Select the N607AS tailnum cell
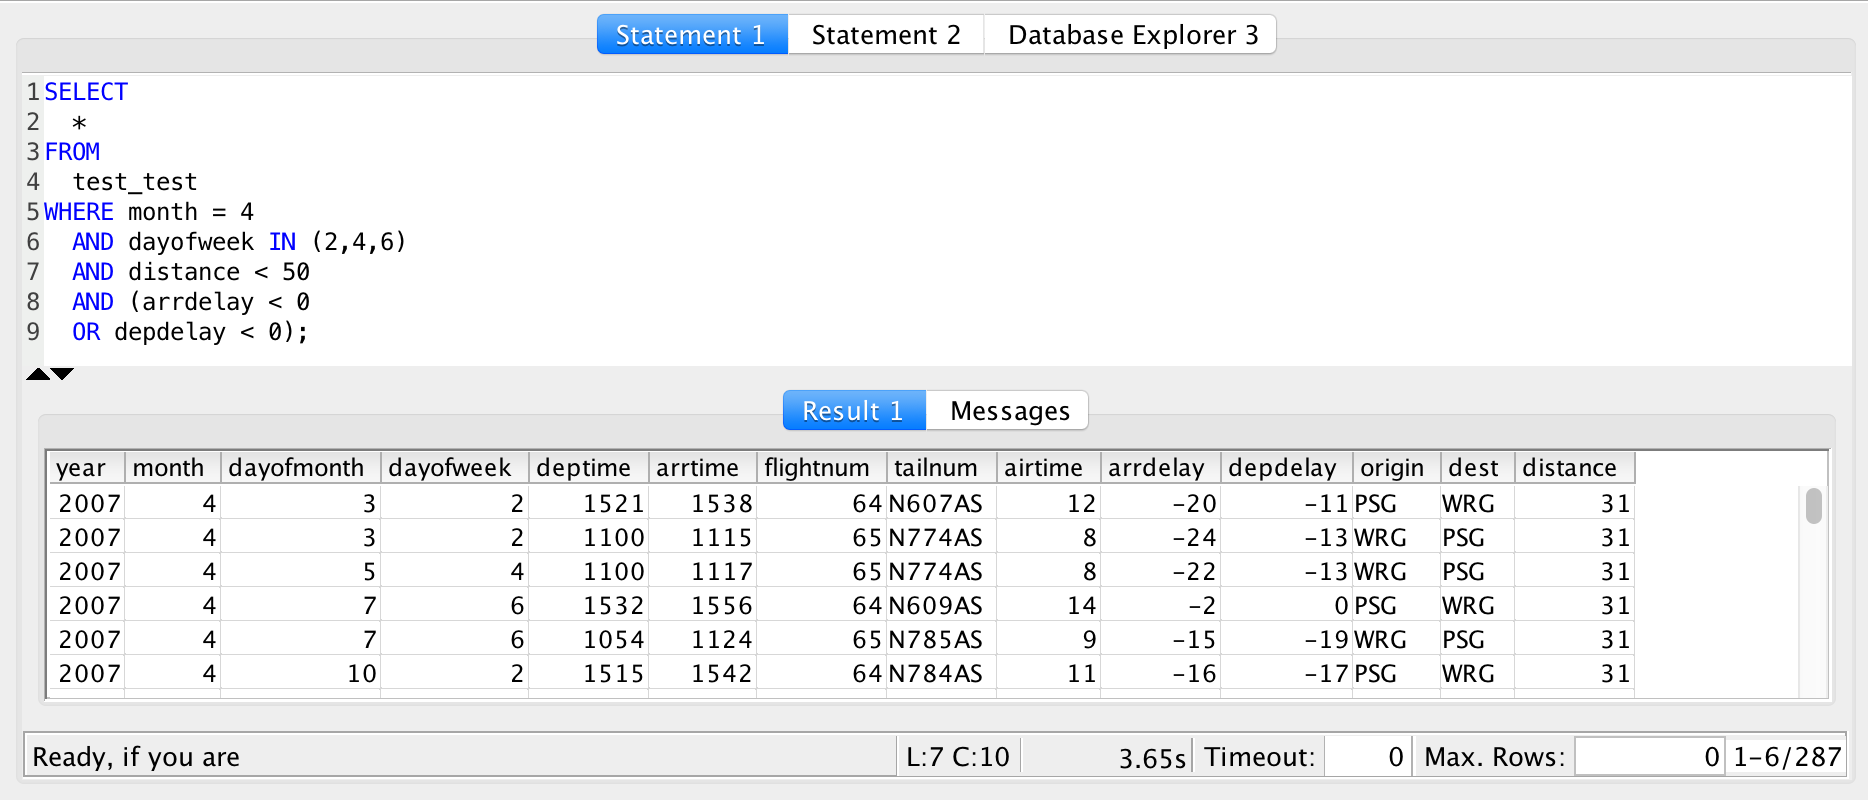The width and height of the screenshot is (1868, 800). (x=941, y=503)
